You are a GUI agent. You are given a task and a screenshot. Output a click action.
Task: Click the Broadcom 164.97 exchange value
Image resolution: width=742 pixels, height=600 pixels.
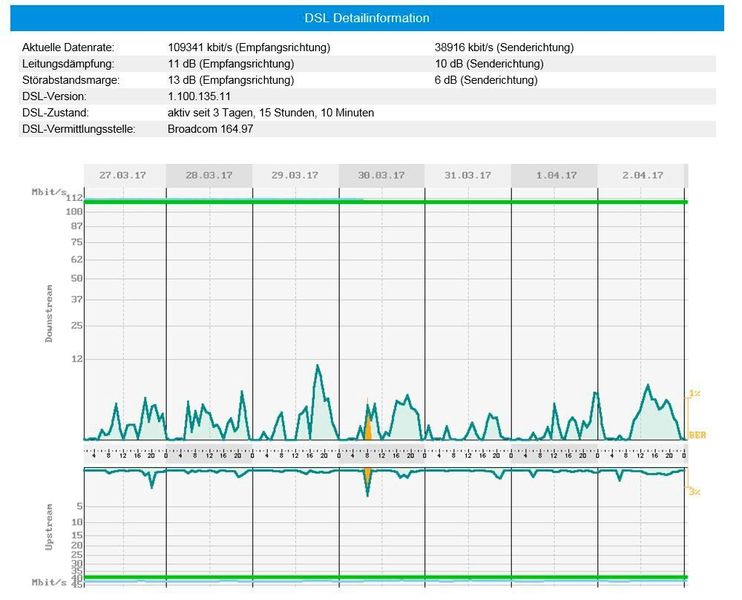(x=210, y=129)
